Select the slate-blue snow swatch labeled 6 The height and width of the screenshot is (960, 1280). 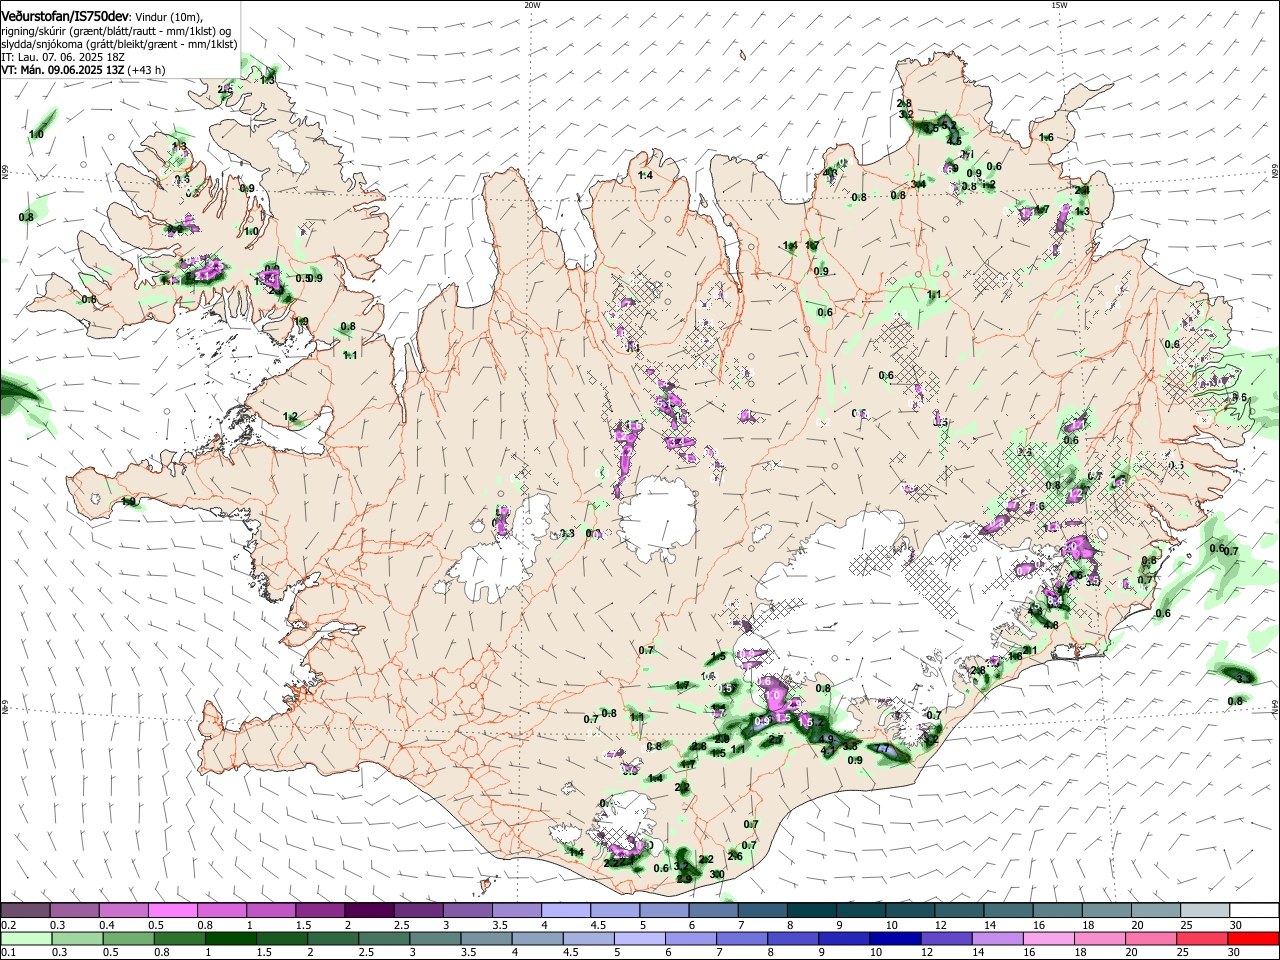[712, 910]
